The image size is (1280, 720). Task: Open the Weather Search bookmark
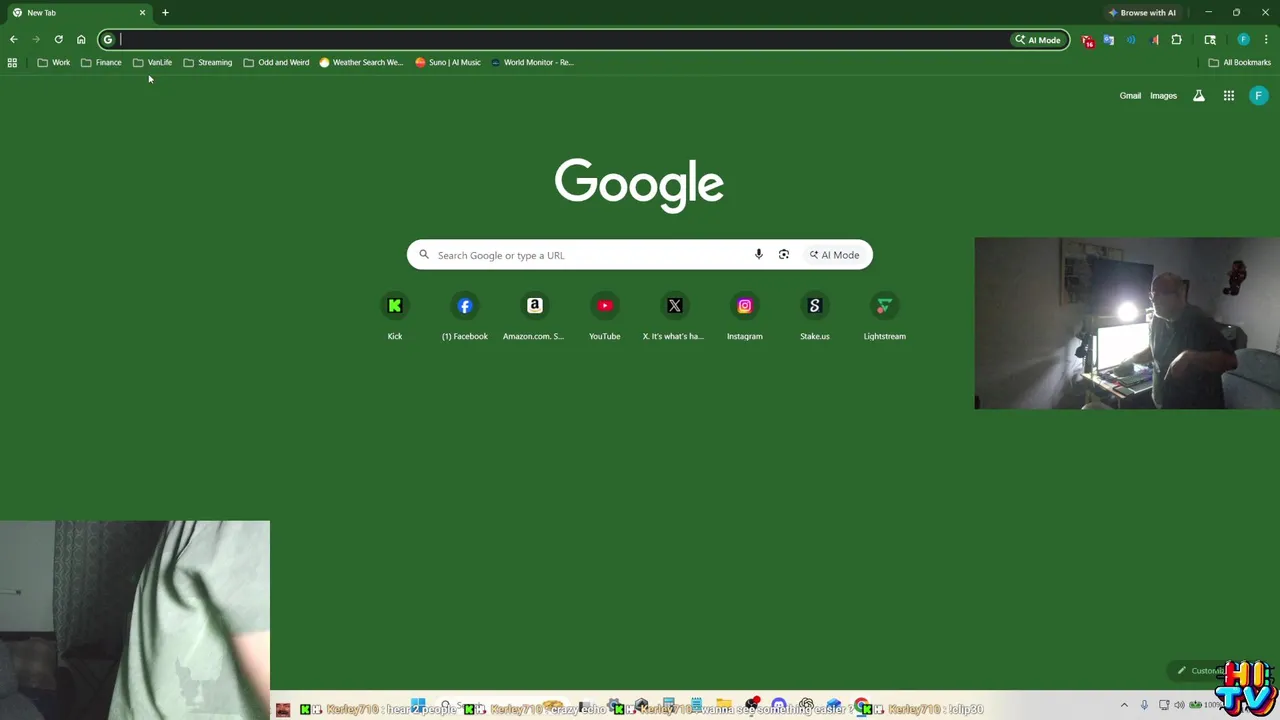coord(361,62)
